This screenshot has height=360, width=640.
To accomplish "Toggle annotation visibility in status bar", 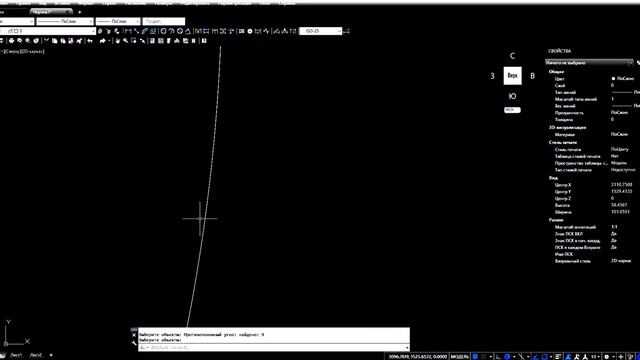I will [568, 356].
